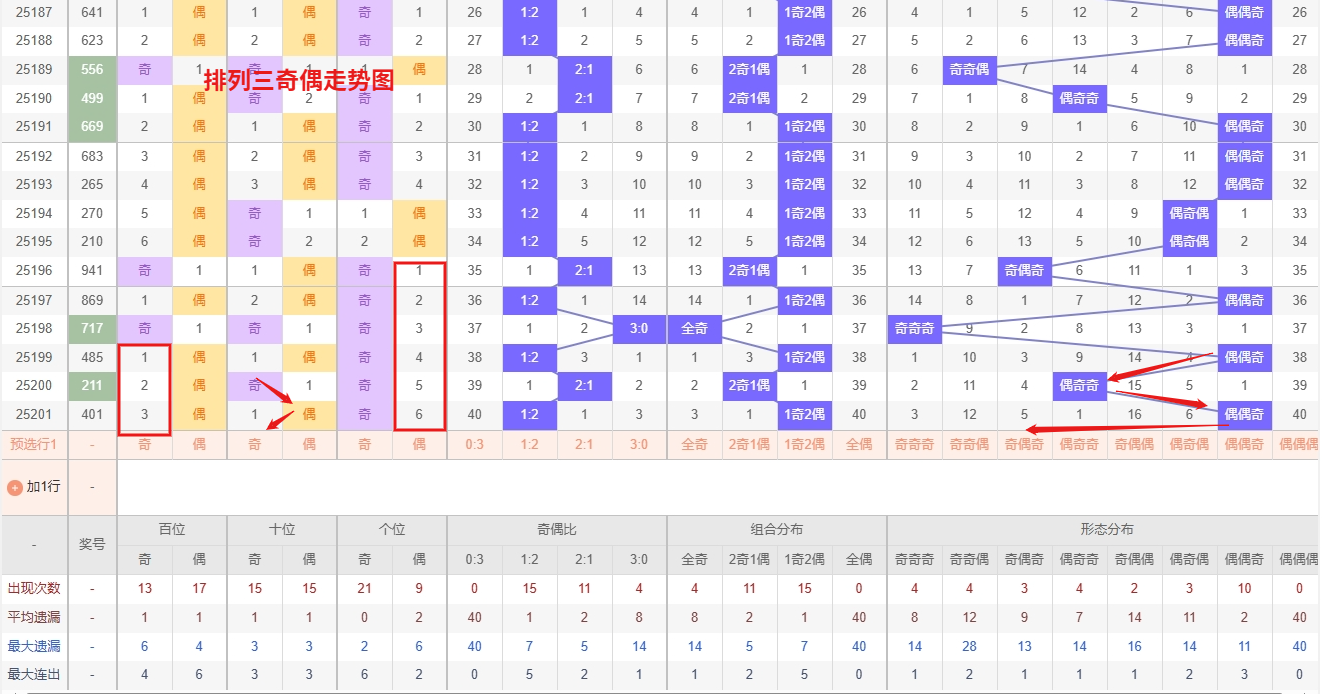Viewport: 1322px width, 694px height.
Task: Toggle 全奇 in the 预选行1 row
Action: (x=695, y=445)
